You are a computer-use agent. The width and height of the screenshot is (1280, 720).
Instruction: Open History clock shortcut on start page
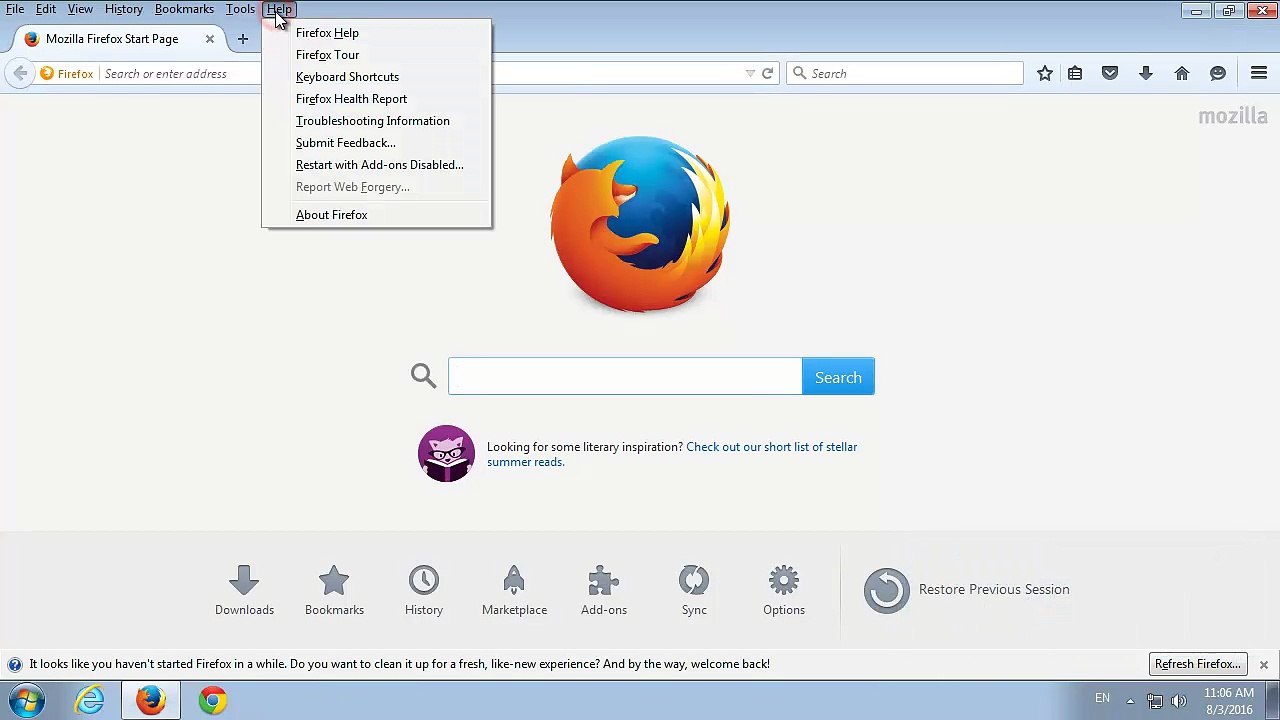pyautogui.click(x=424, y=590)
